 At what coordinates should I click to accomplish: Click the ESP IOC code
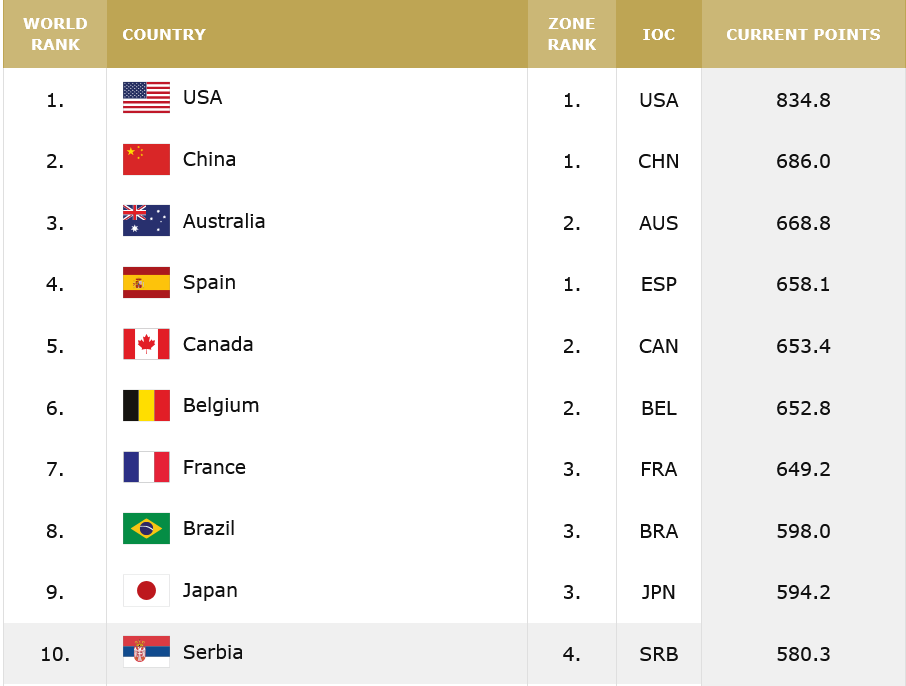(659, 284)
